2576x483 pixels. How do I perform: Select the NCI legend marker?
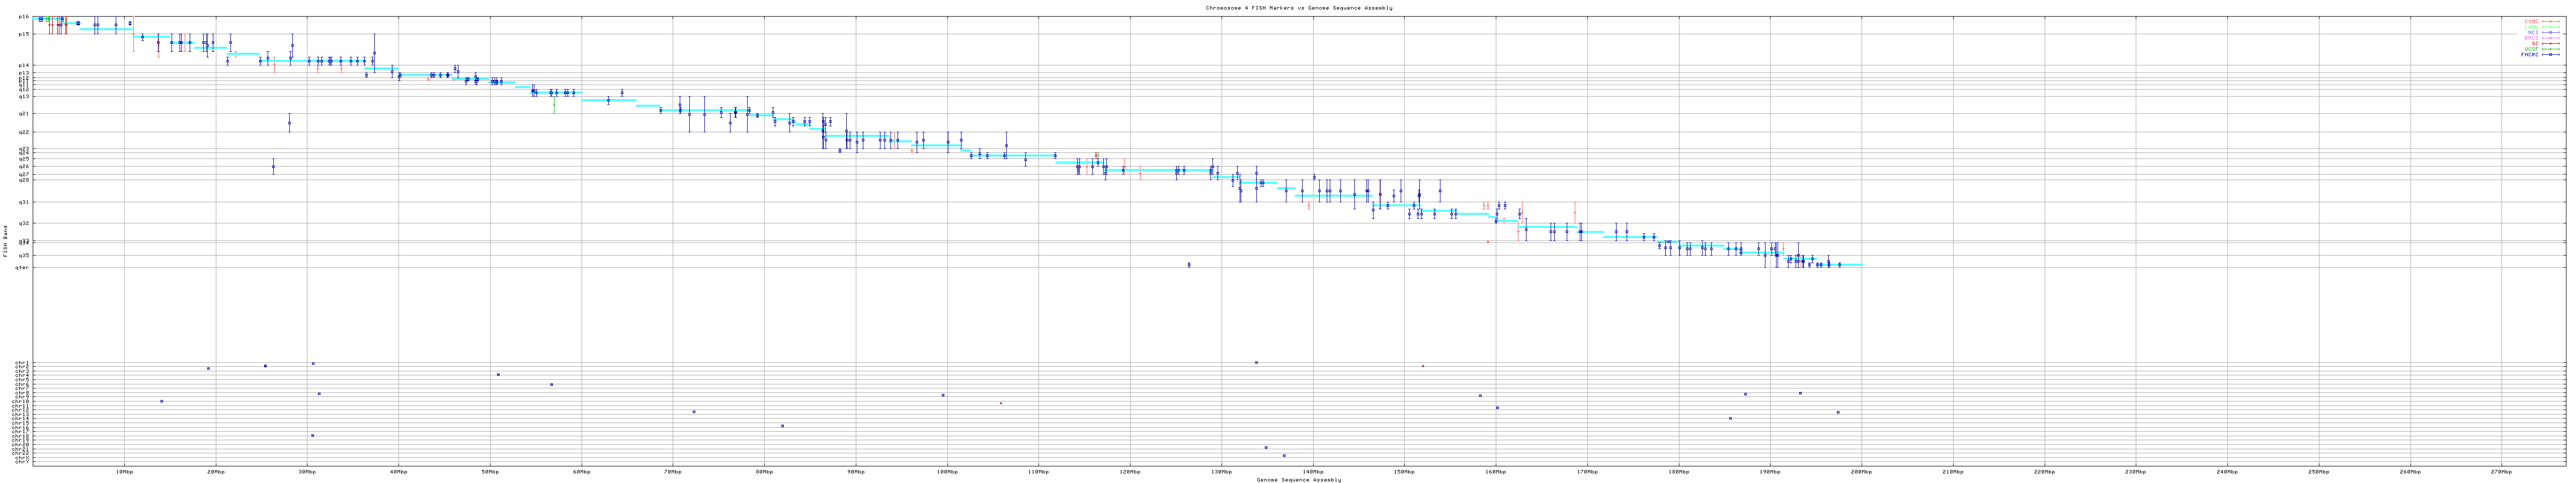(x=2551, y=32)
